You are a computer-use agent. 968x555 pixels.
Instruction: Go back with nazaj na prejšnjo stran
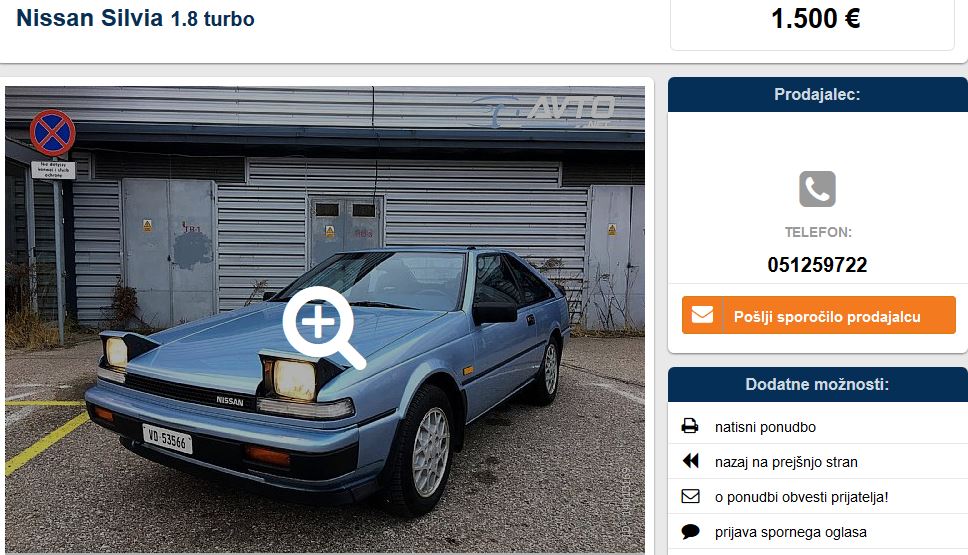point(786,462)
